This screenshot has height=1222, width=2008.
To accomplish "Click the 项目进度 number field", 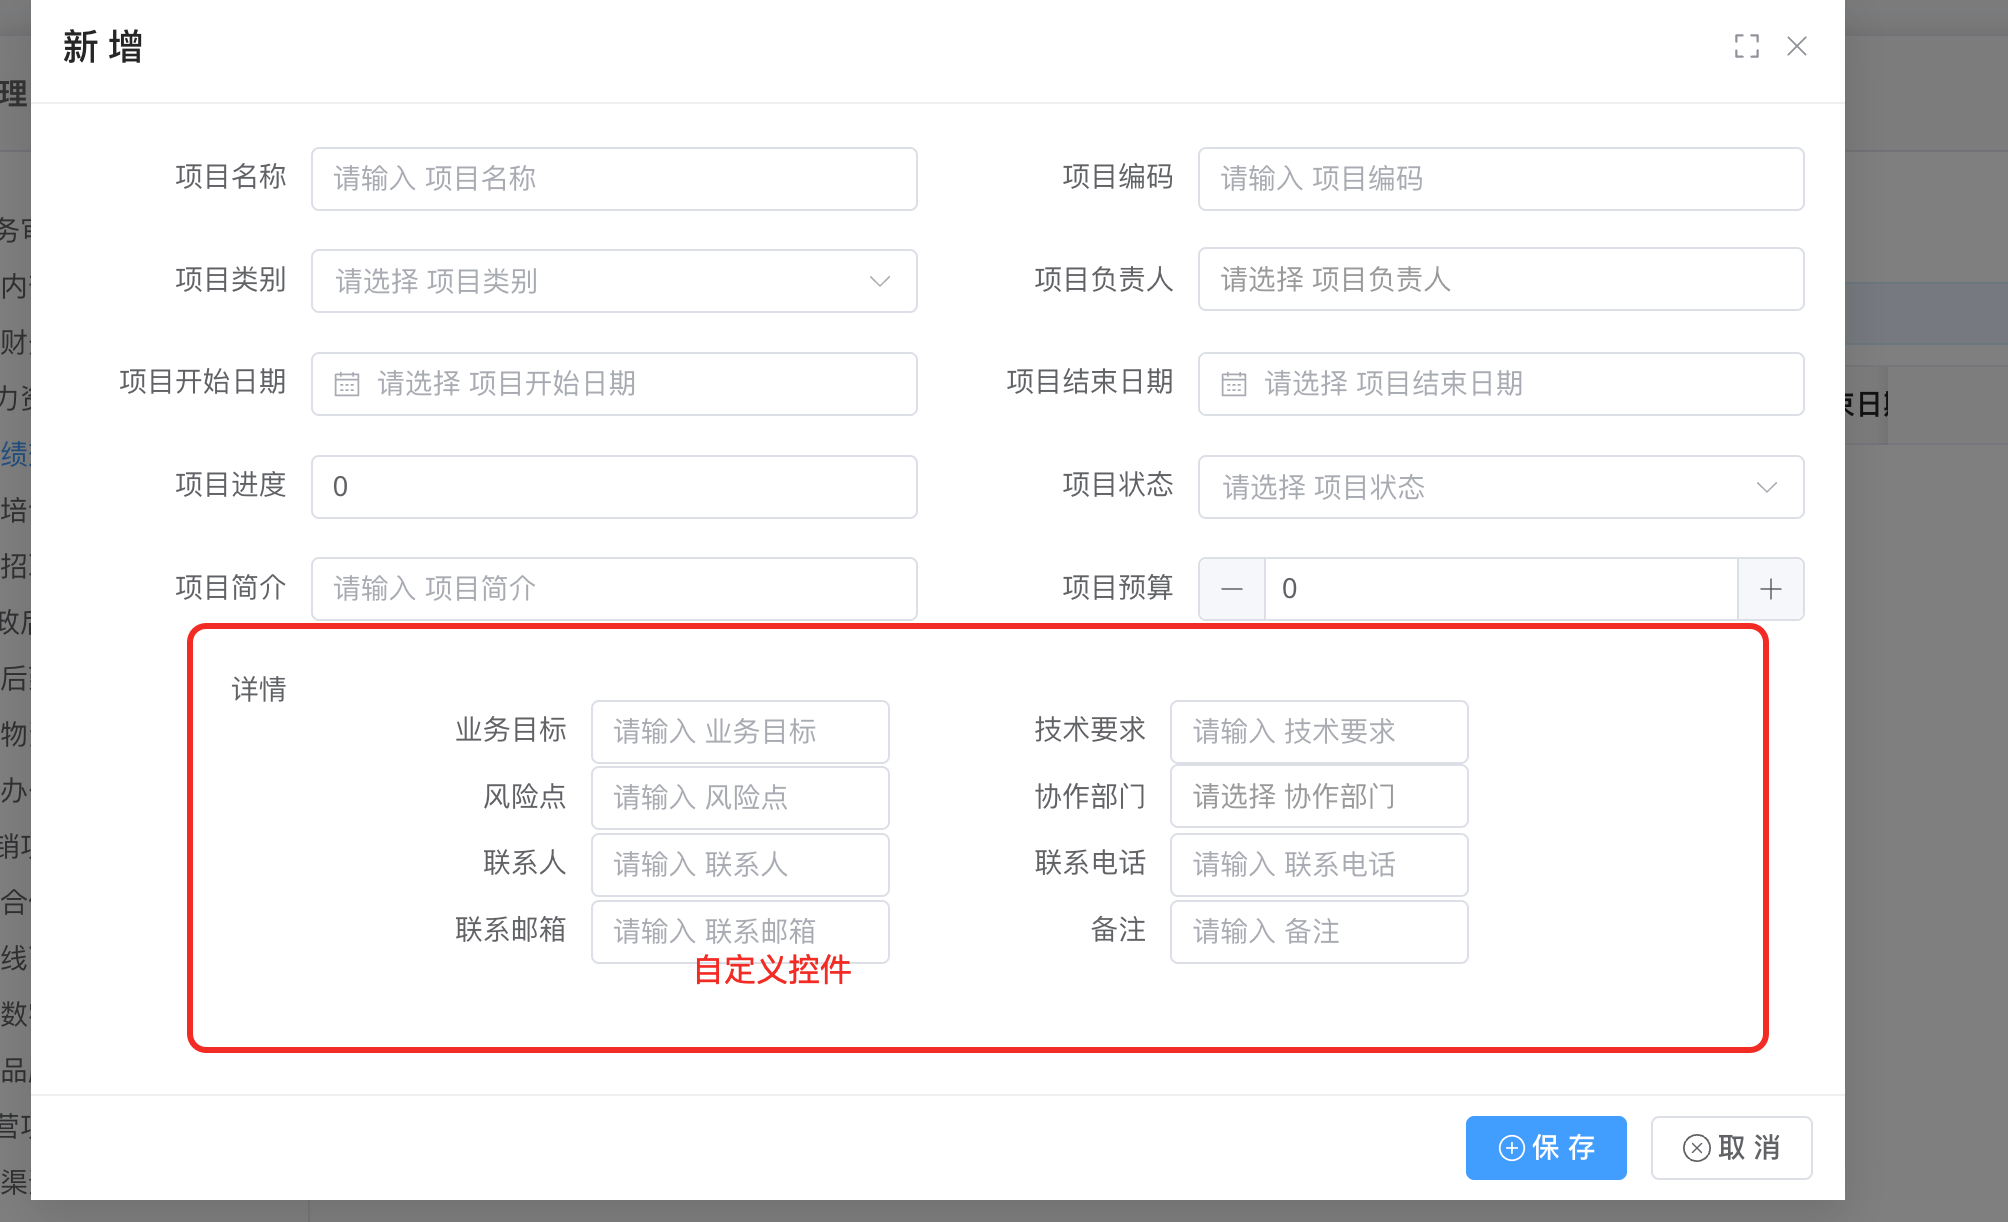I will pyautogui.click(x=614, y=487).
